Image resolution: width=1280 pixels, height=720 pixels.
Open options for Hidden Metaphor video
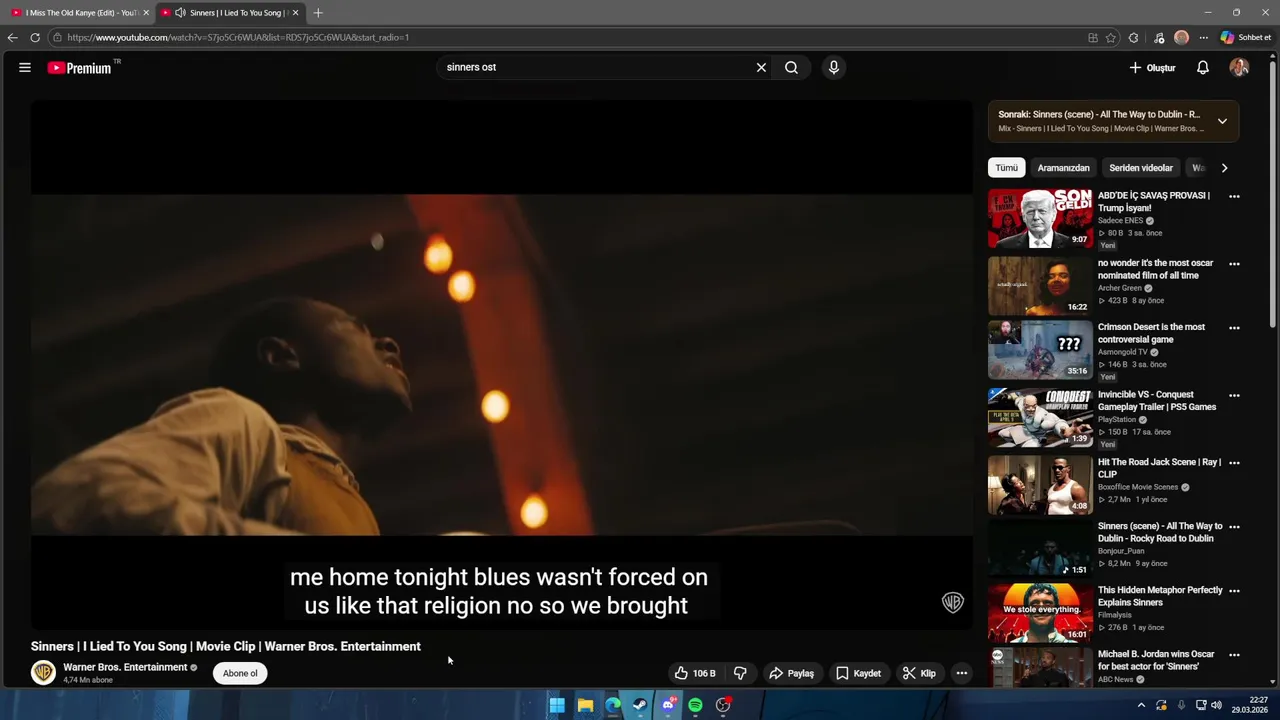pyautogui.click(x=1234, y=591)
